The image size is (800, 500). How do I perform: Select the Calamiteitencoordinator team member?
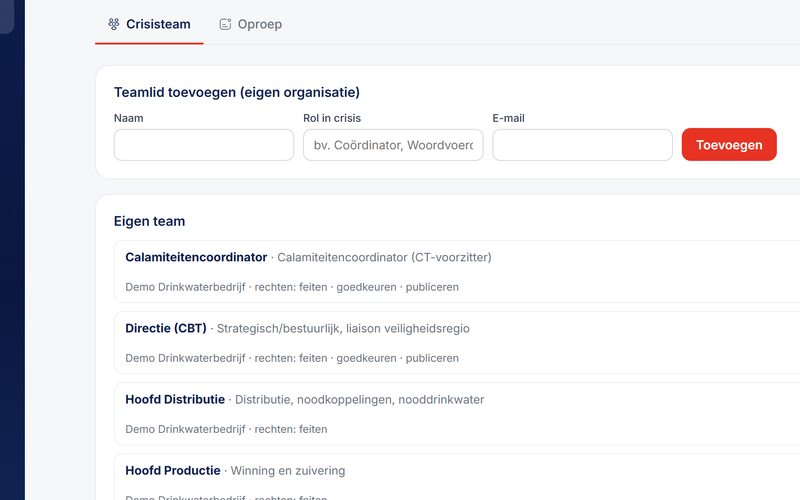click(x=457, y=271)
